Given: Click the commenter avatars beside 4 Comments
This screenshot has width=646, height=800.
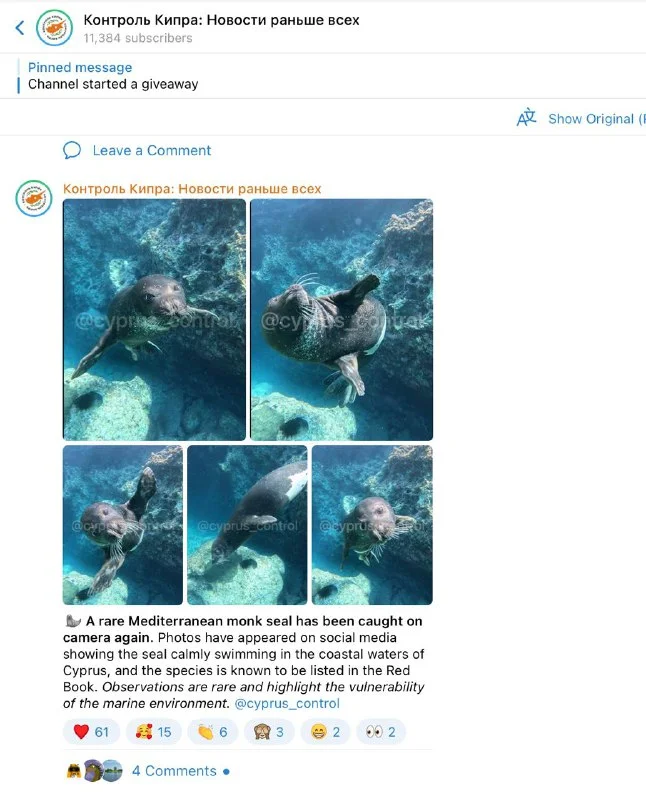Looking at the screenshot, I should (x=95, y=770).
